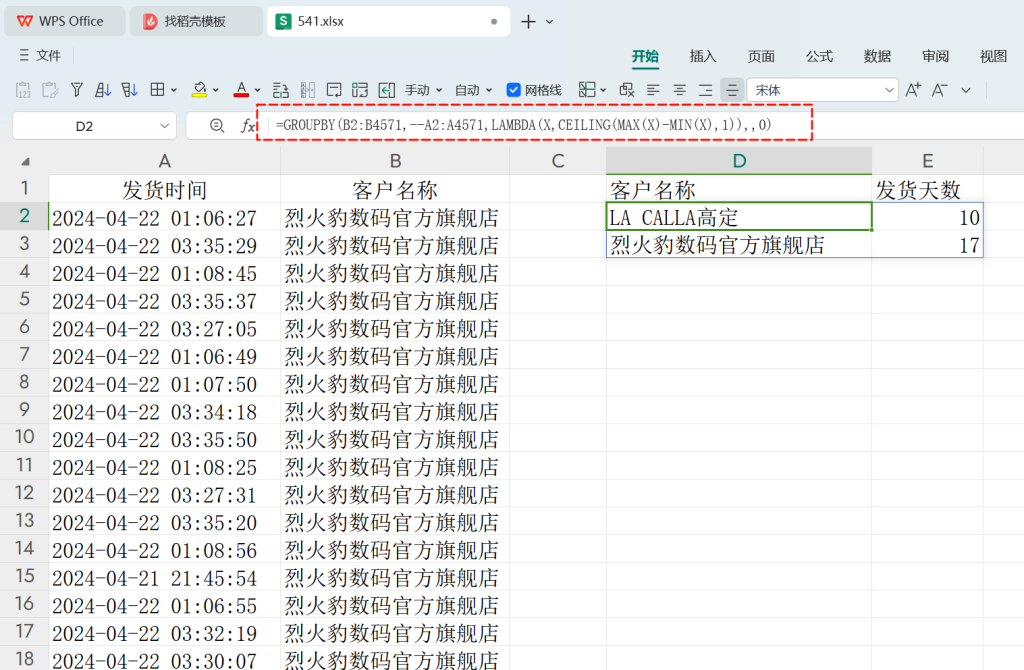Toggle the highlighted justify alignment icon
Image resolution: width=1024 pixels, height=670 pixels.
tap(732, 90)
